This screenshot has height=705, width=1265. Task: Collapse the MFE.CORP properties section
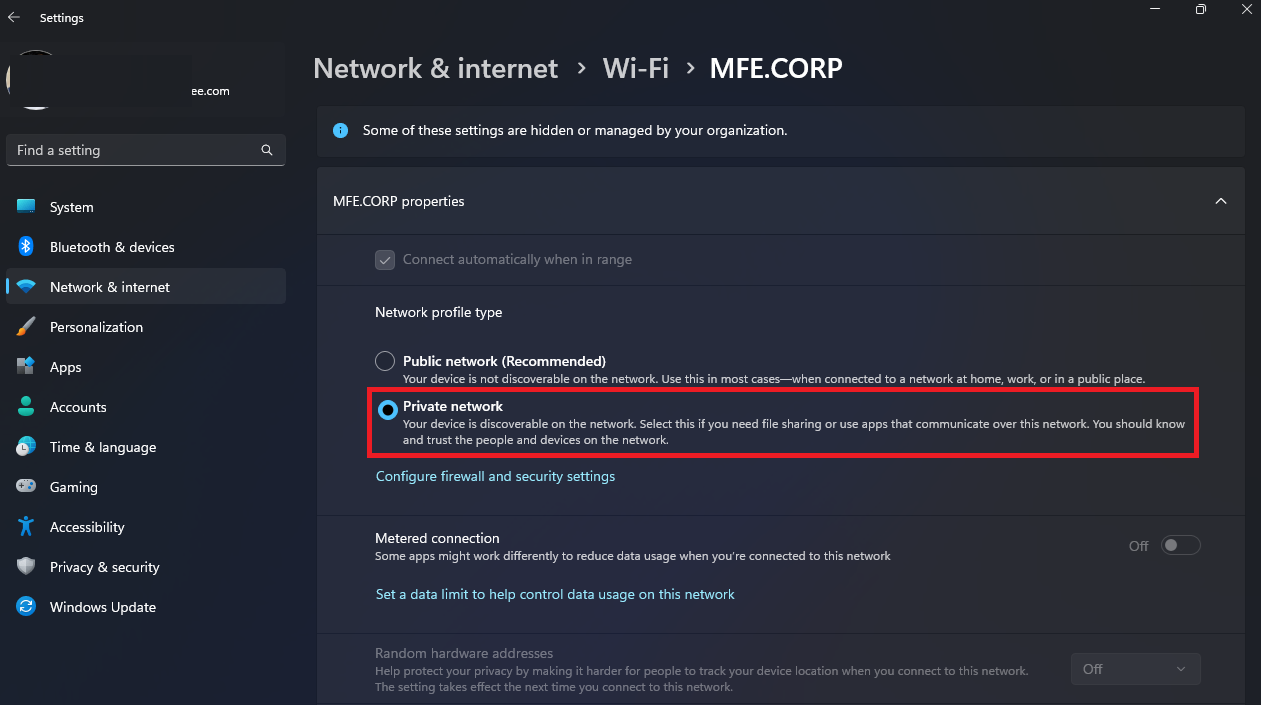pyautogui.click(x=1221, y=201)
